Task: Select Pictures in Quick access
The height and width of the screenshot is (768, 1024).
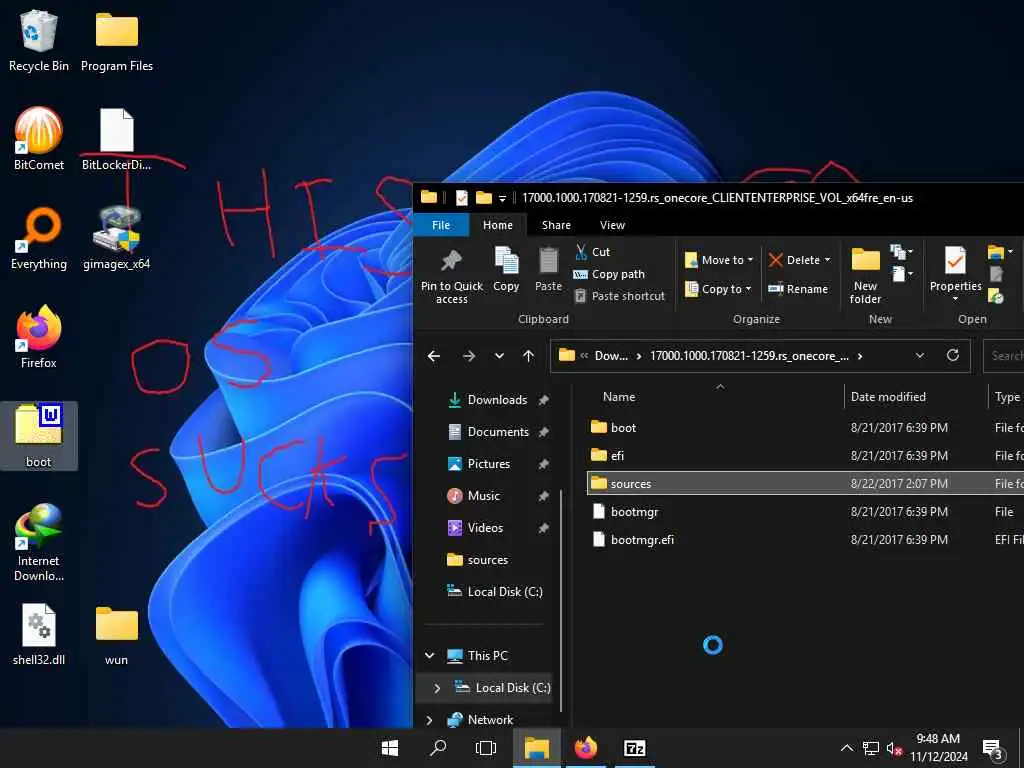Action: click(x=488, y=464)
